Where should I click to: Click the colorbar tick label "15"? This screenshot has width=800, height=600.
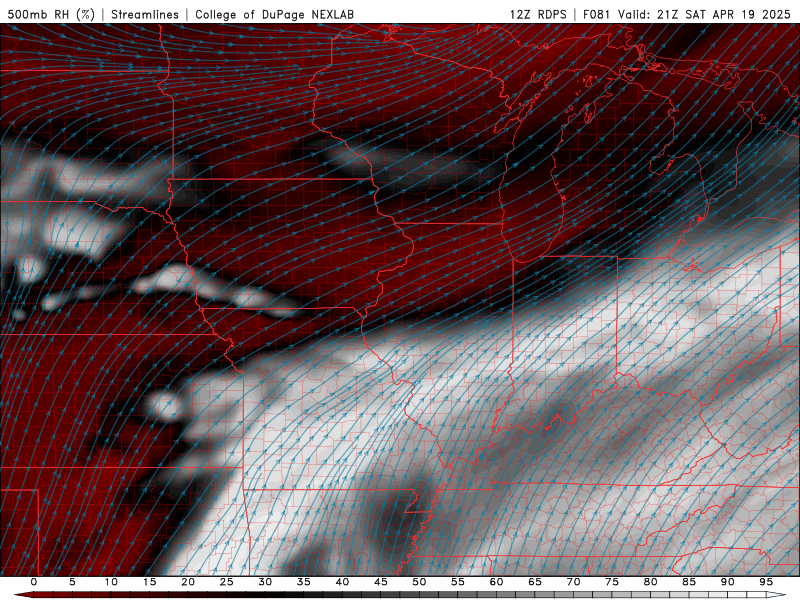pyautogui.click(x=149, y=582)
